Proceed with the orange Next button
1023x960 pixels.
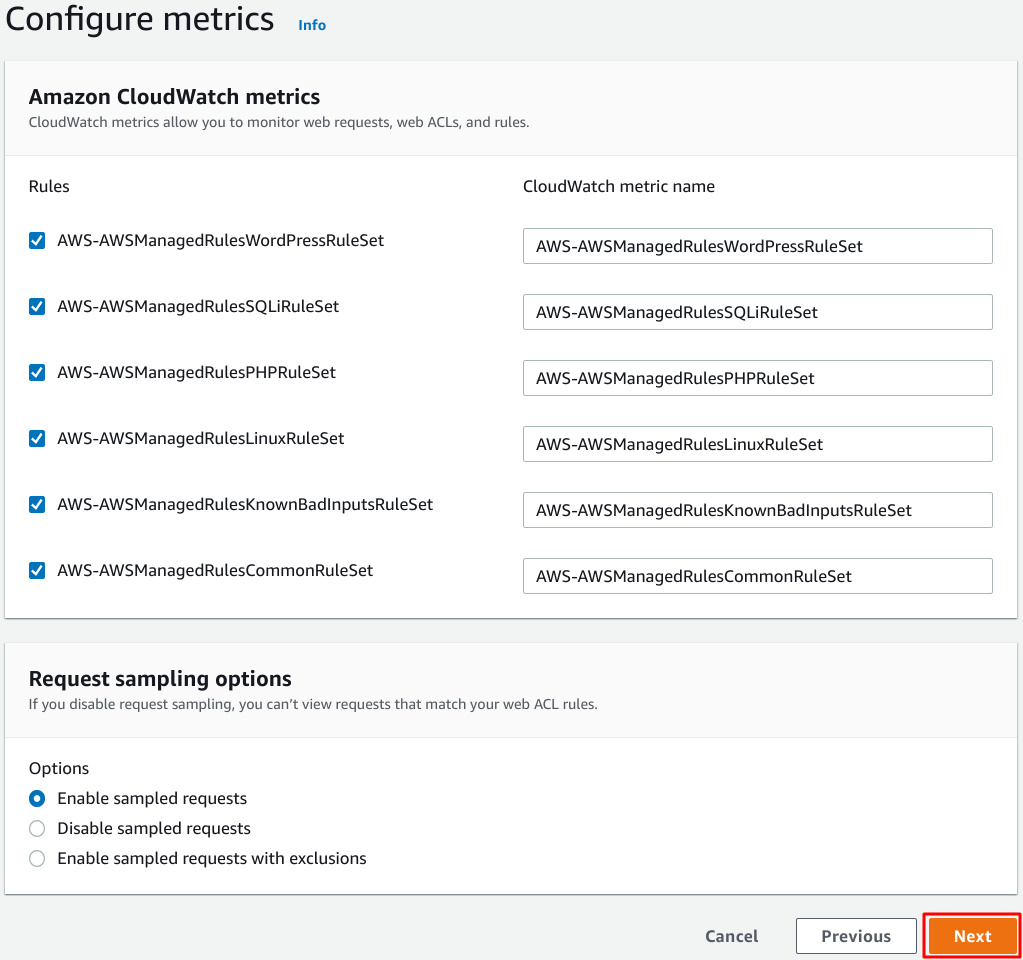click(x=972, y=937)
